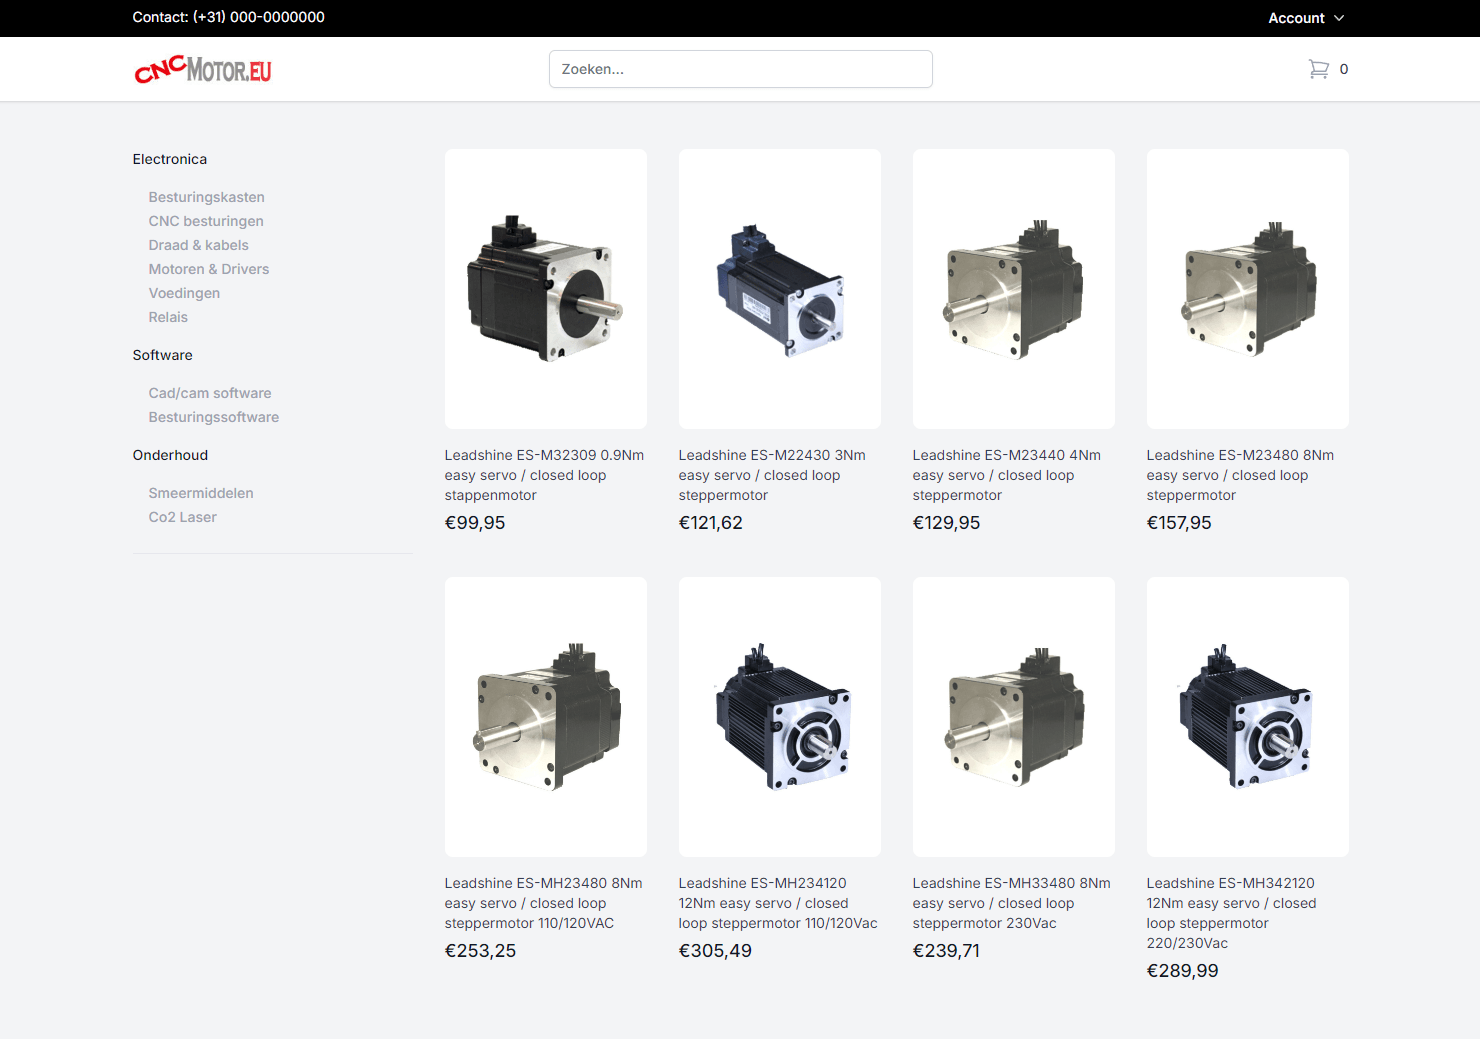Image resolution: width=1480 pixels, height=1039 pixels.
Task: Click the cart item count 0
Action: (1344, 69)
